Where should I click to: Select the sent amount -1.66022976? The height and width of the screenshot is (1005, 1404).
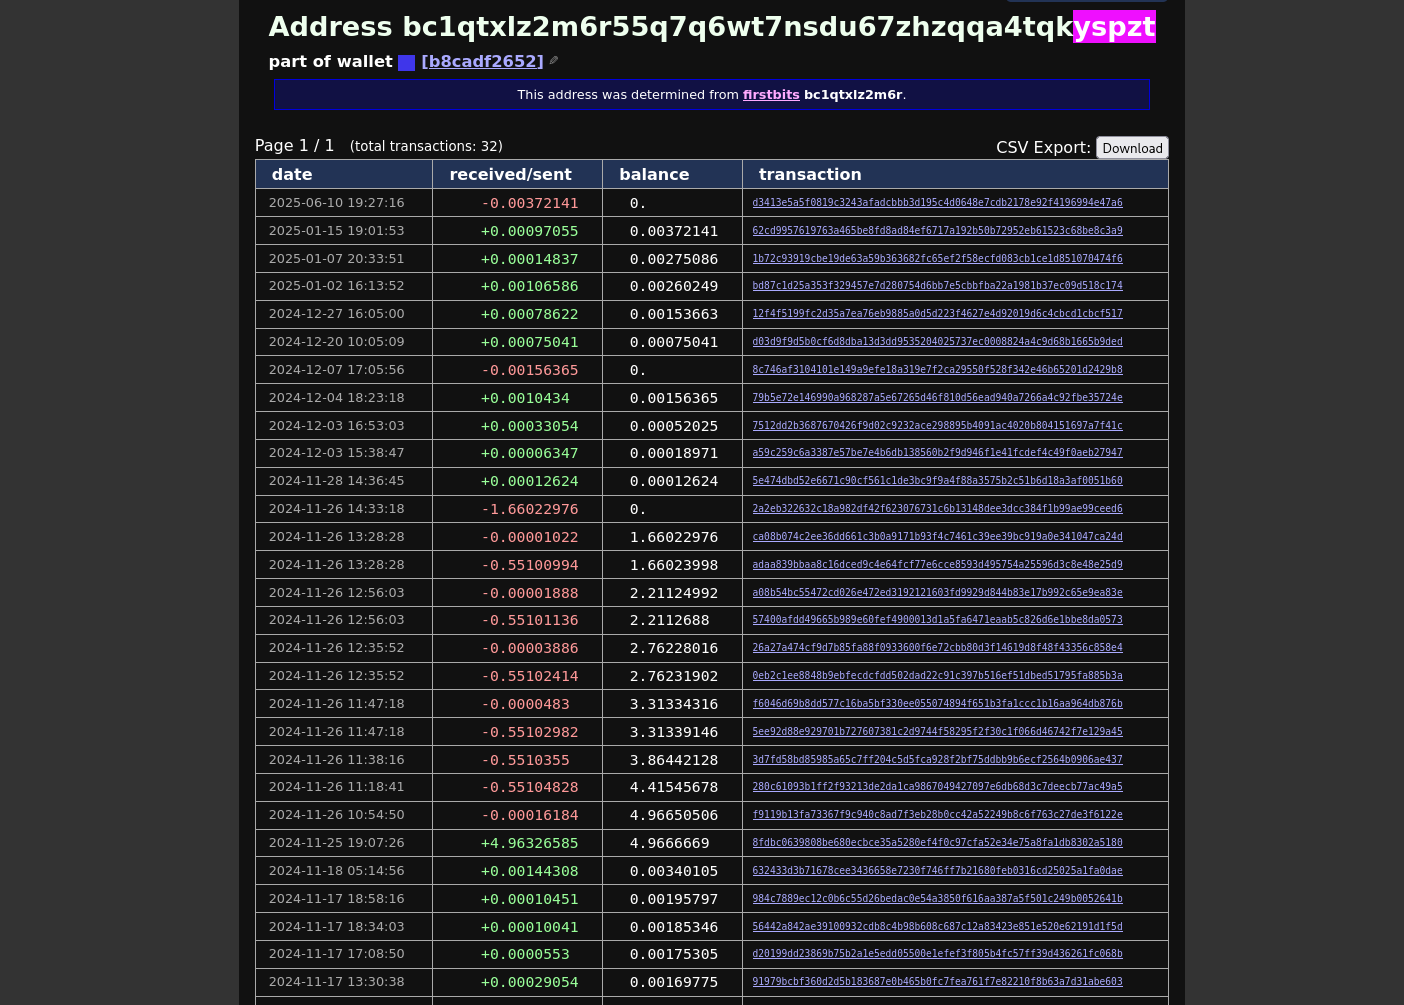coord(530,509)
